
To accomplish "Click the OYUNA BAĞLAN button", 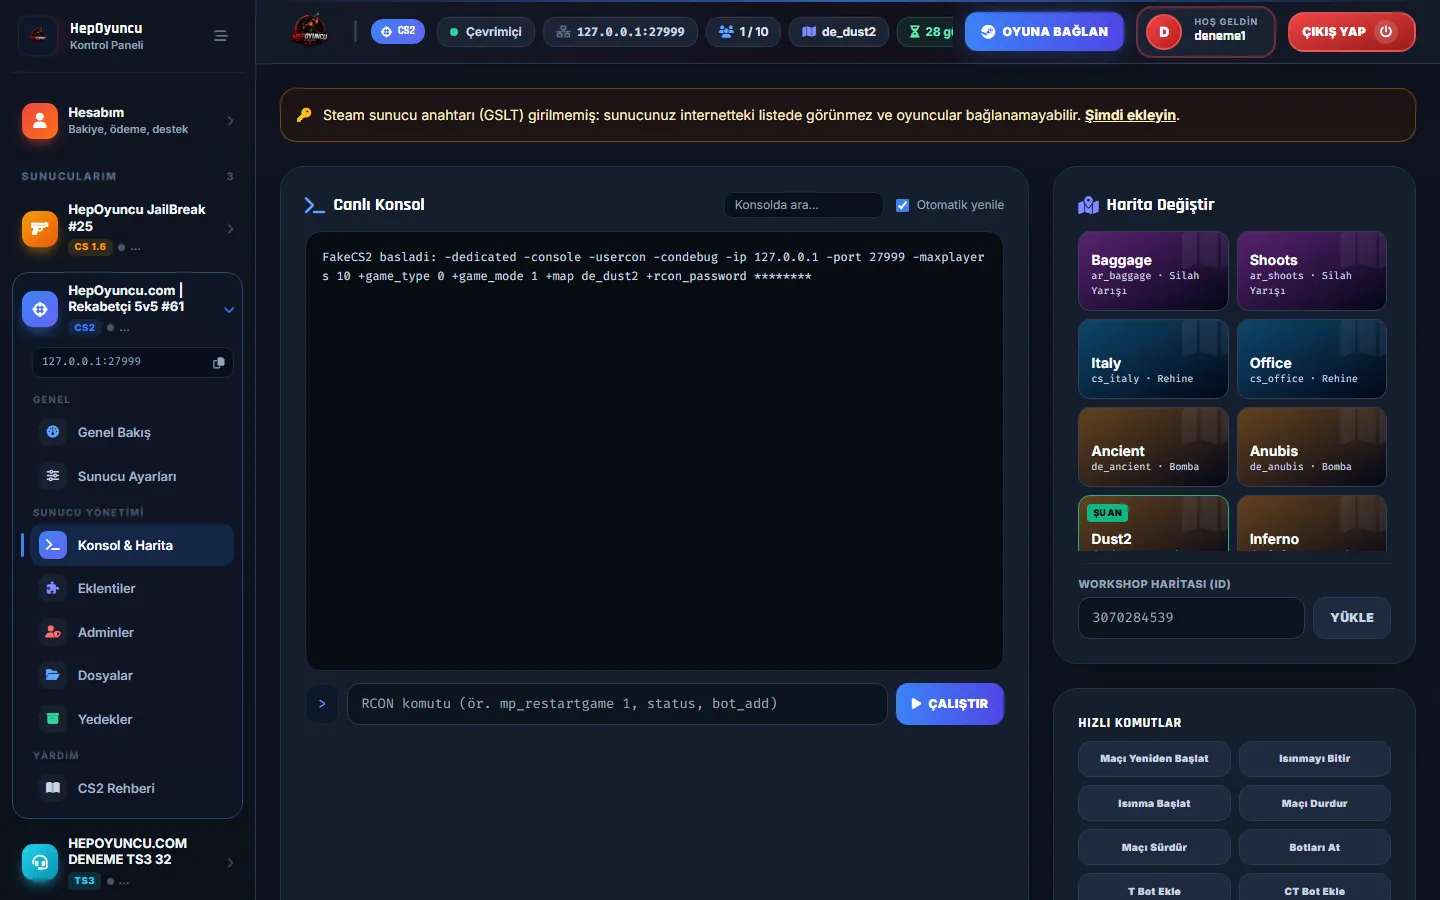I will click(1044, 32).
